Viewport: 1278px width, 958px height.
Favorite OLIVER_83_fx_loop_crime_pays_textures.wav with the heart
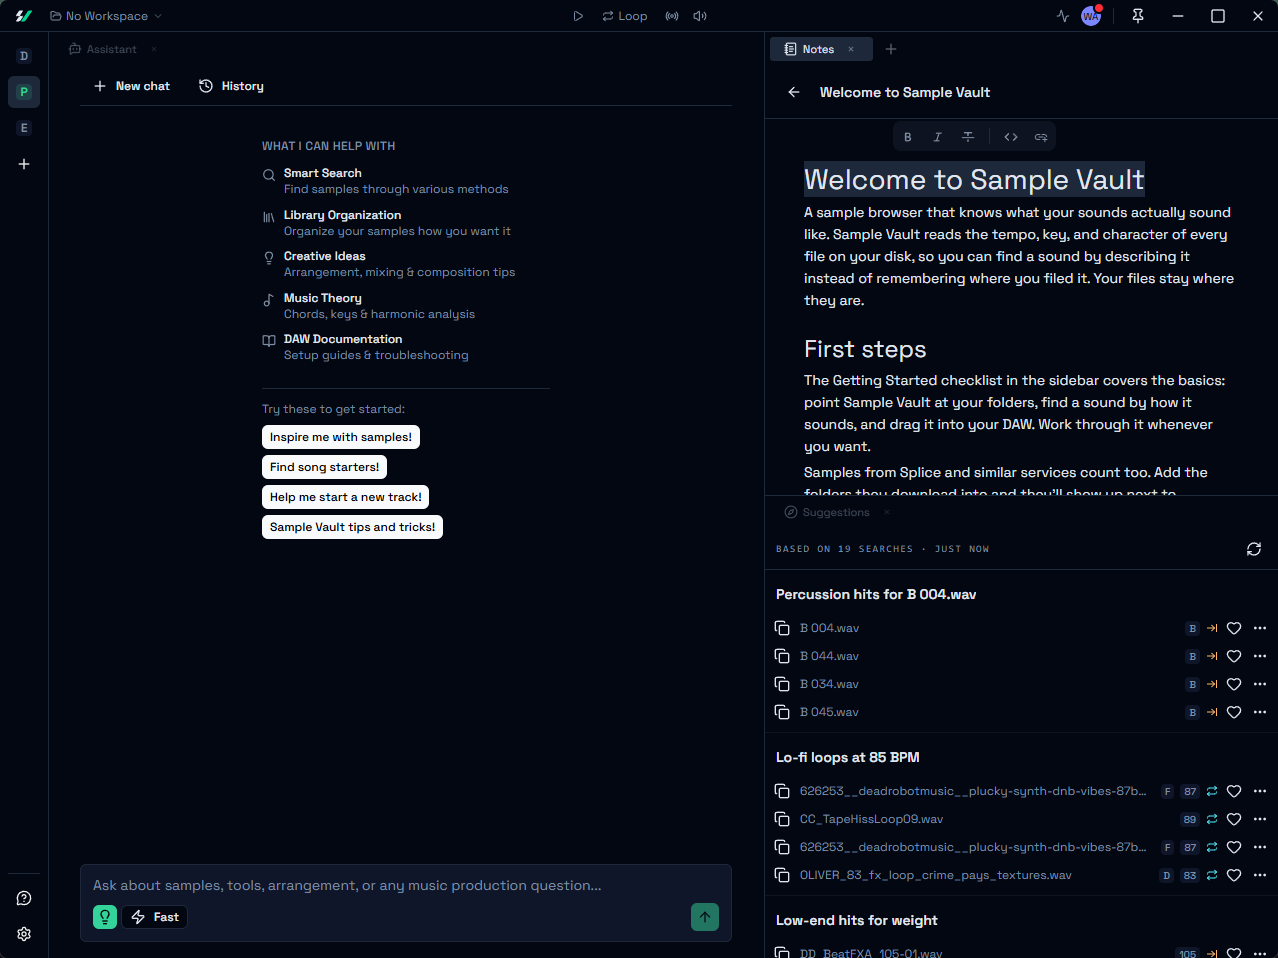click(1234, 875)
